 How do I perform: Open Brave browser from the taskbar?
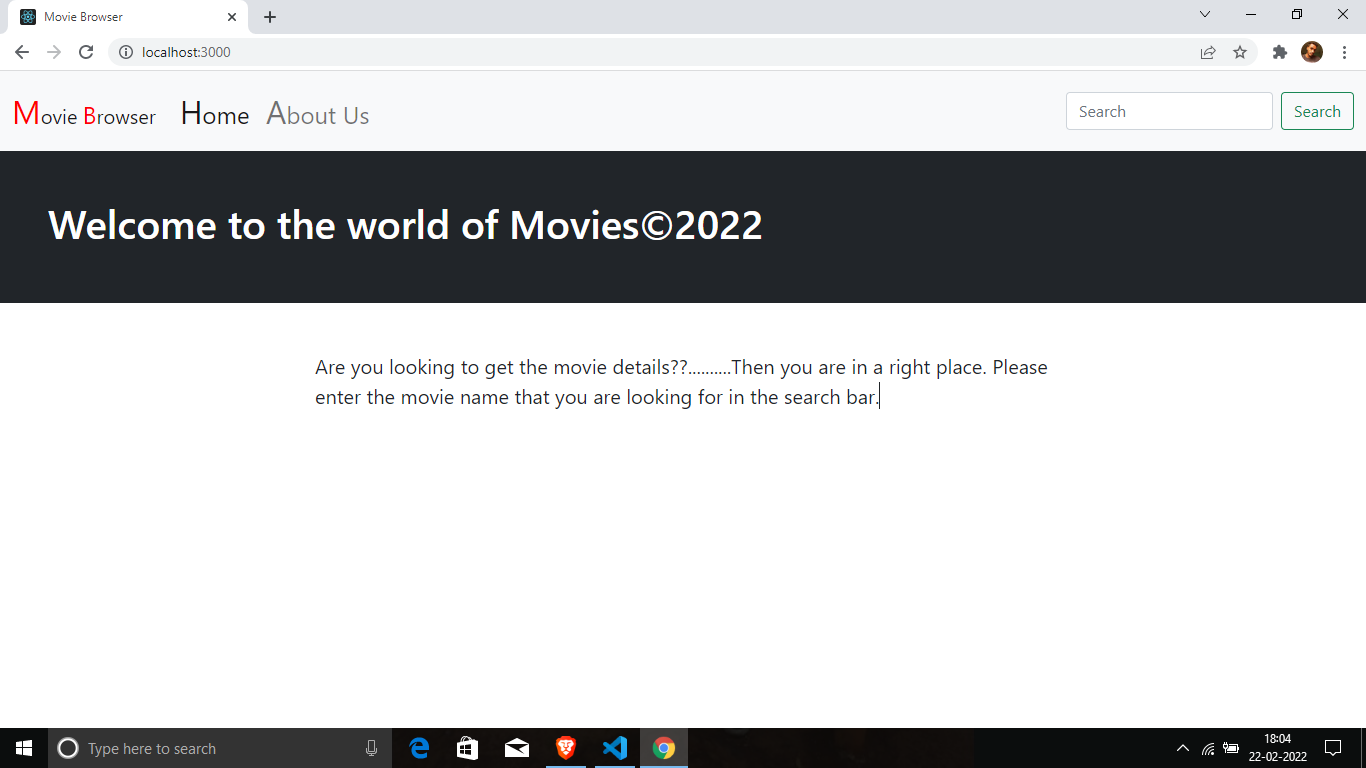[x=565, y=748]
